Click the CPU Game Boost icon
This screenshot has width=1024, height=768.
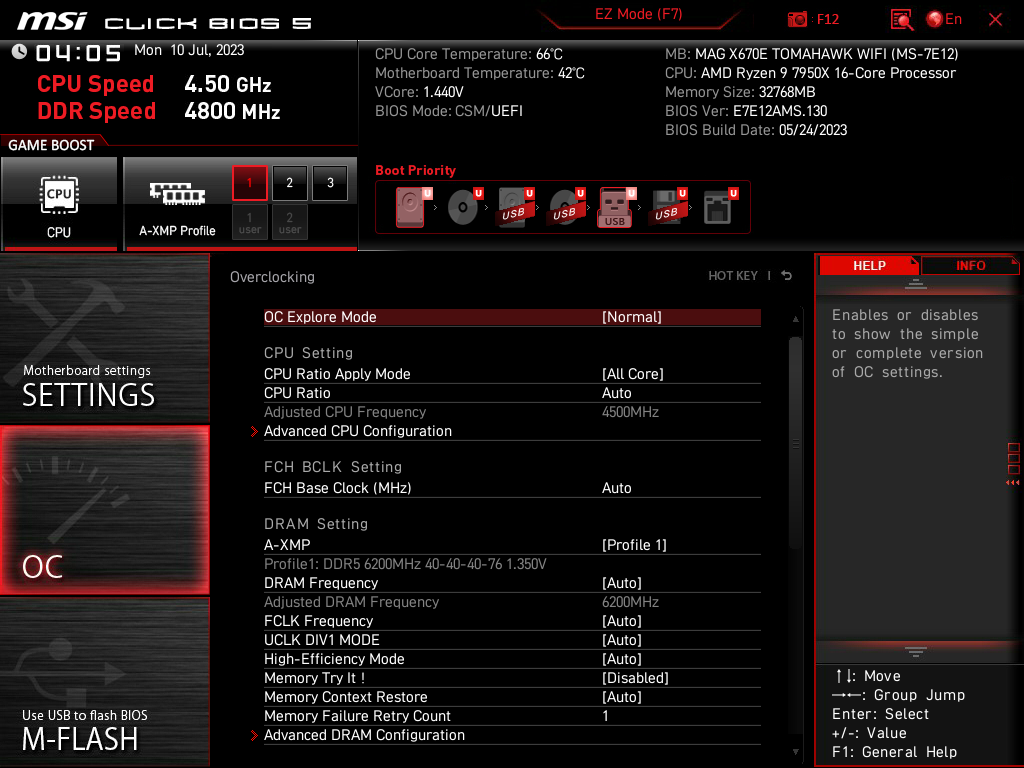pos(59,203)
